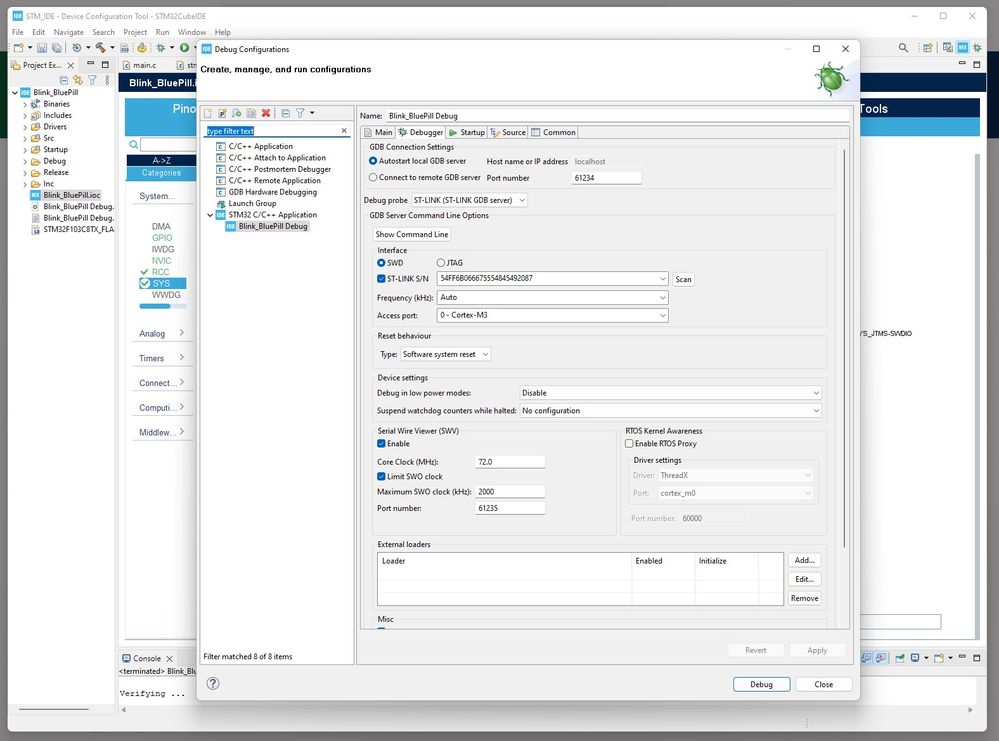This screenshot has width=999, height=741.
Task: Toggle the Limit SWO clock checkbox
Action: click(381, 477)
